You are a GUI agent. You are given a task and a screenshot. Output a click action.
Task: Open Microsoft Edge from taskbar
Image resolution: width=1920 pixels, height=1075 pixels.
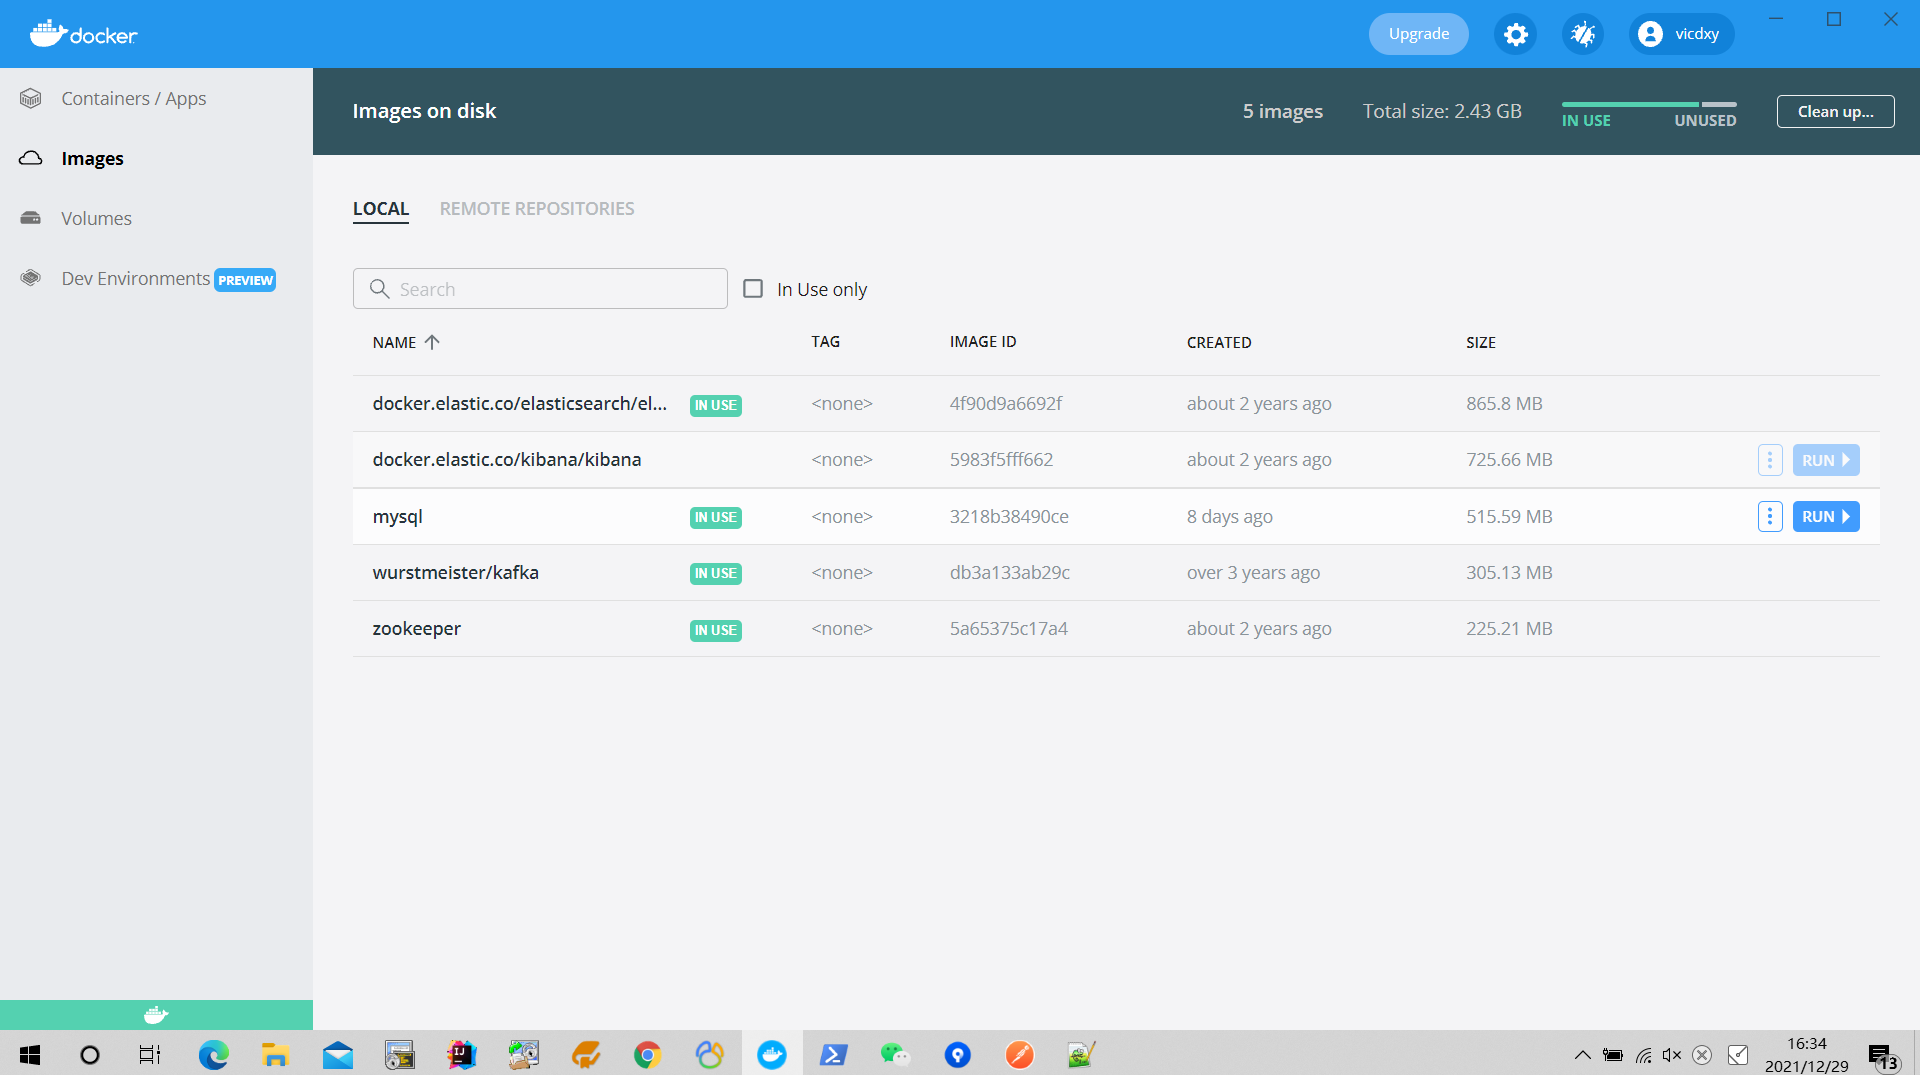[x=213, y=1054]
